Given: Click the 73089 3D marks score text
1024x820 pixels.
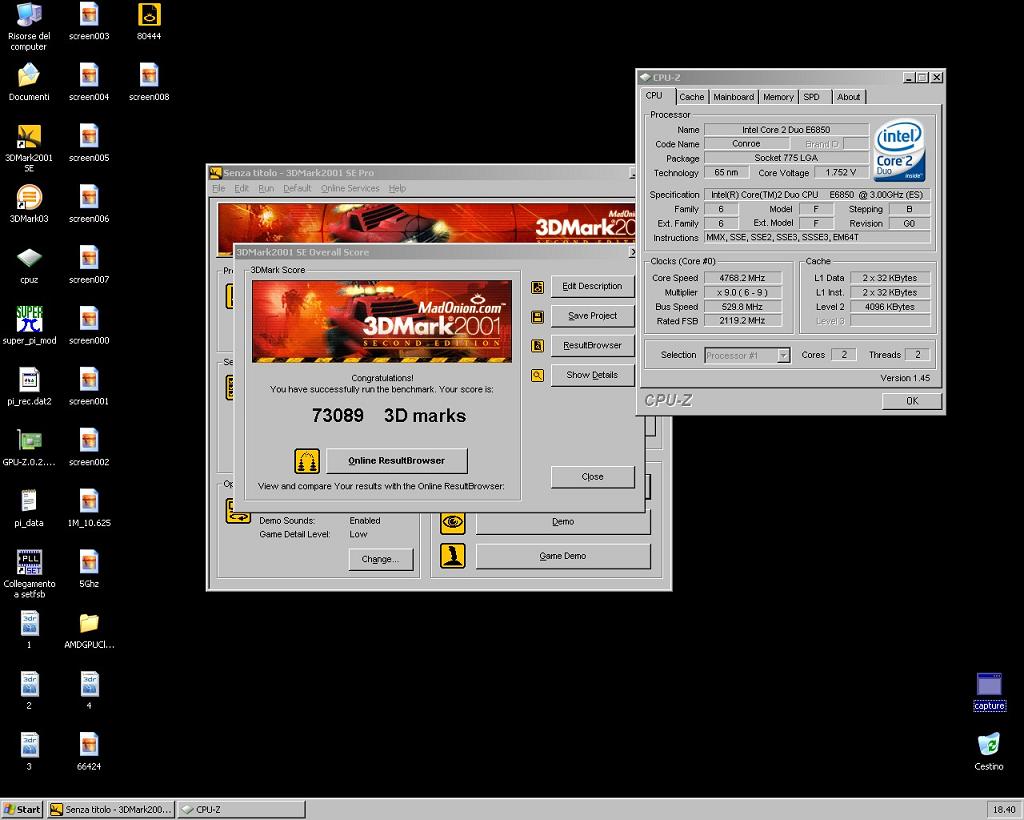Looking at the screenshot, I should pos(389,416).
